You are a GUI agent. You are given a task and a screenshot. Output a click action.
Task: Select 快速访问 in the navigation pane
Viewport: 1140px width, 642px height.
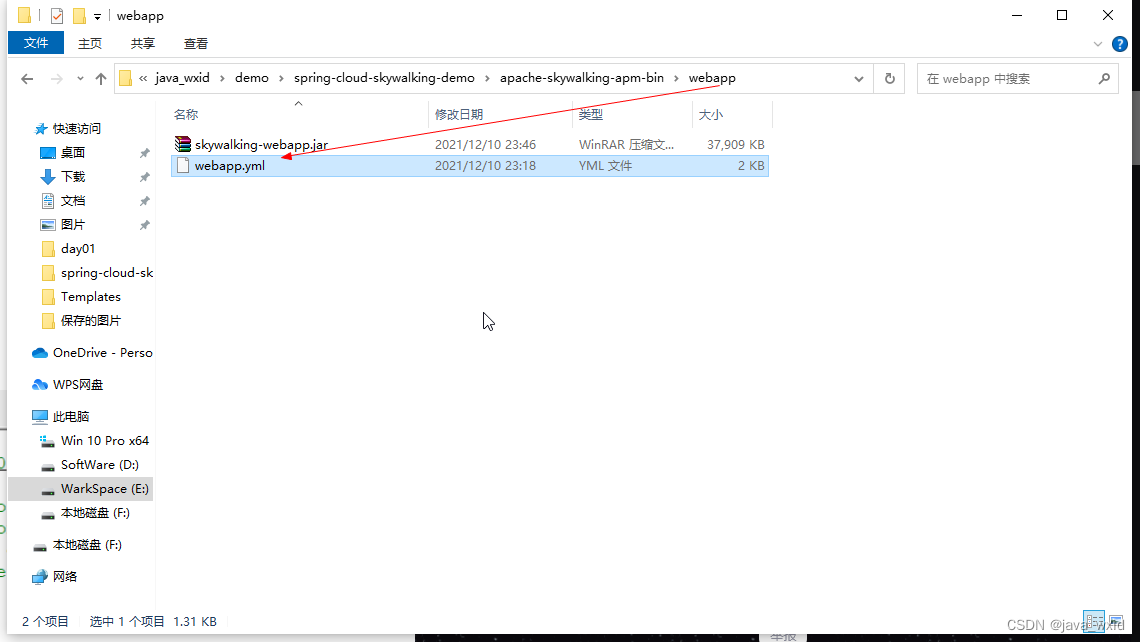tap(76, 129)
